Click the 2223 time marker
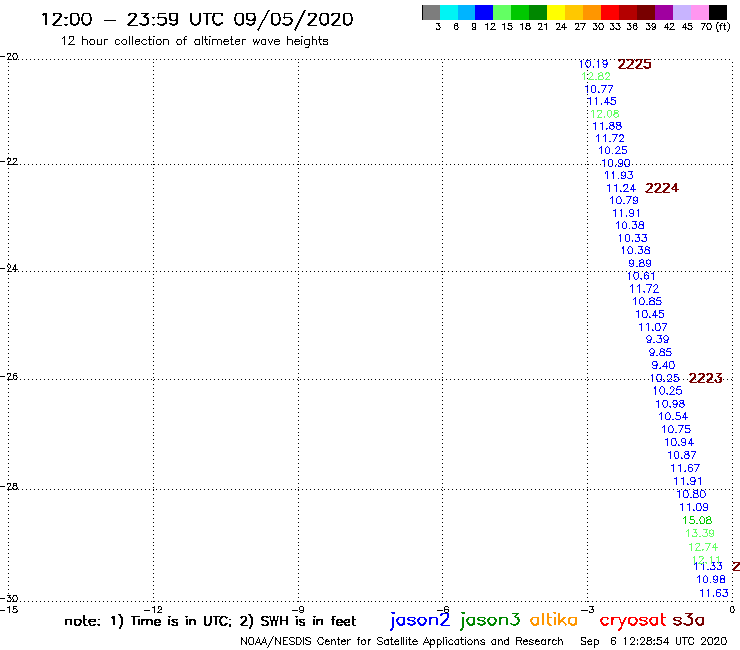This screenshot has height=650, width=740. 706,378
